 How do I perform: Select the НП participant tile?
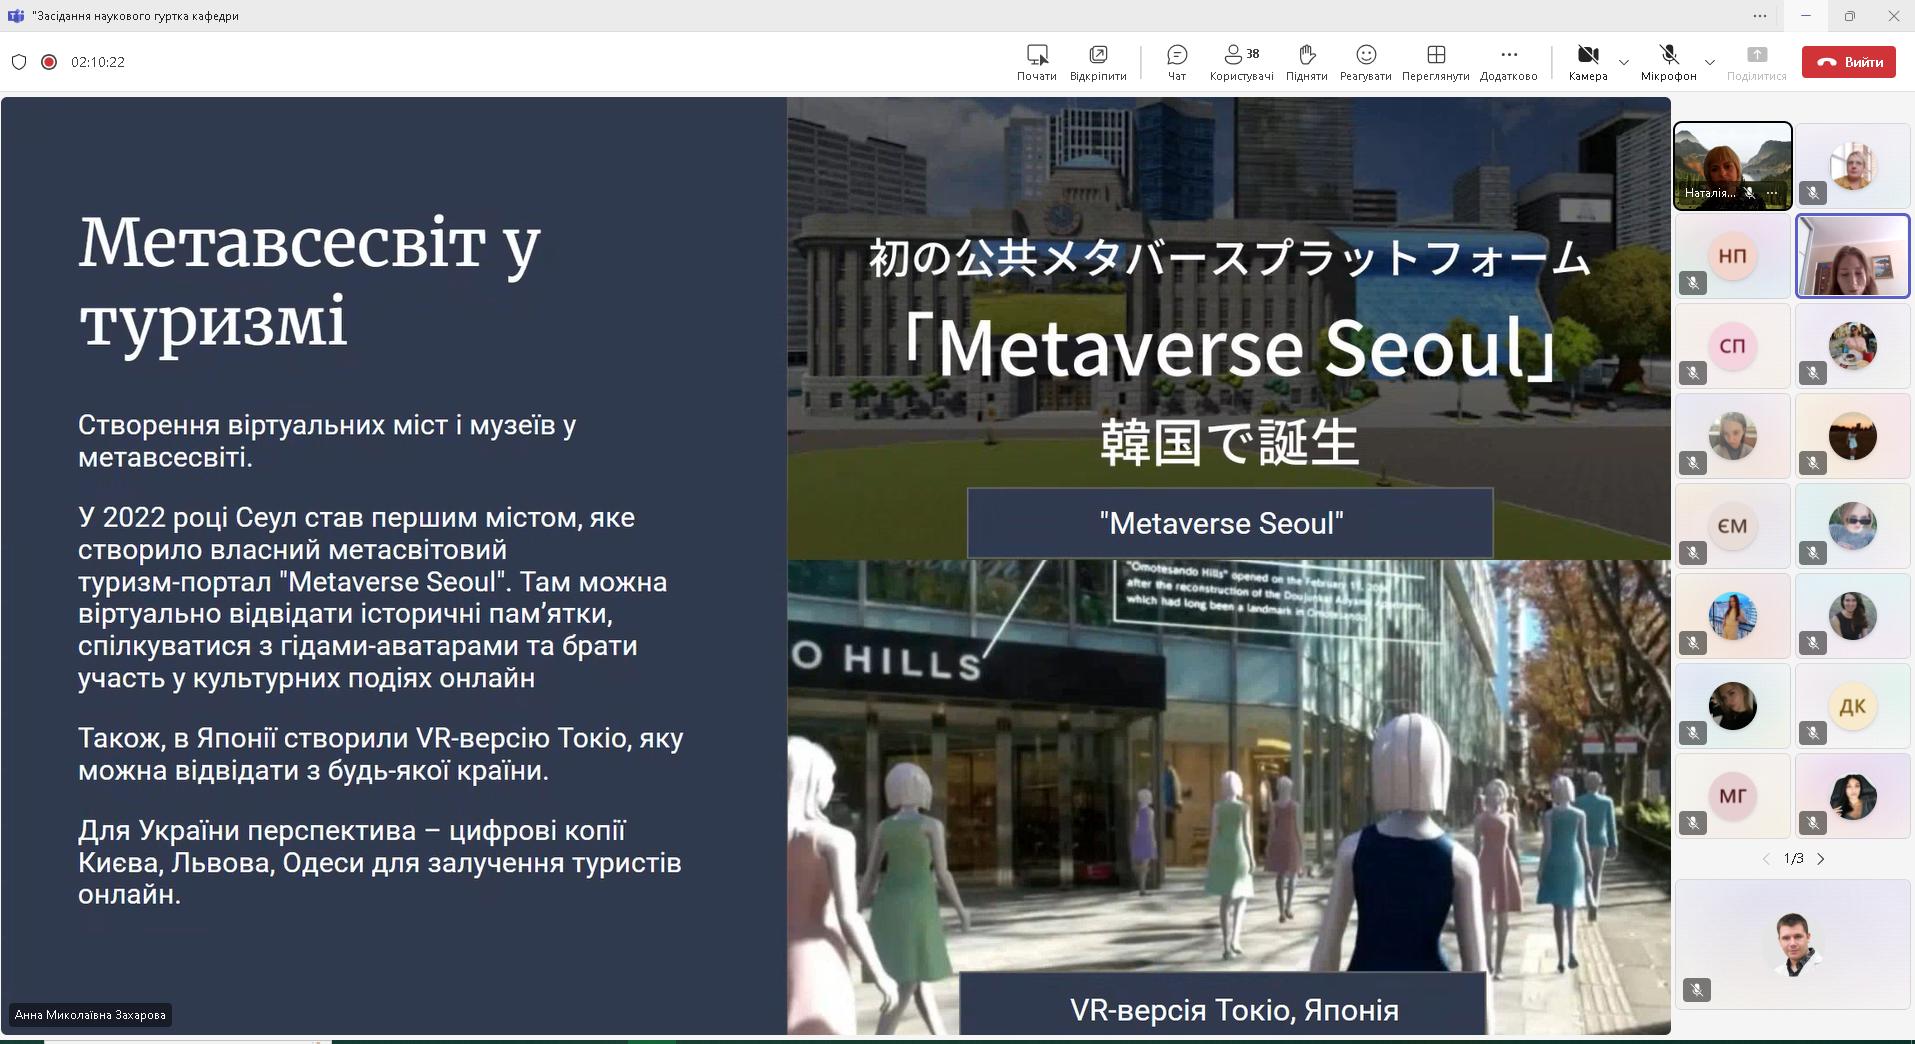point(1733,256)
